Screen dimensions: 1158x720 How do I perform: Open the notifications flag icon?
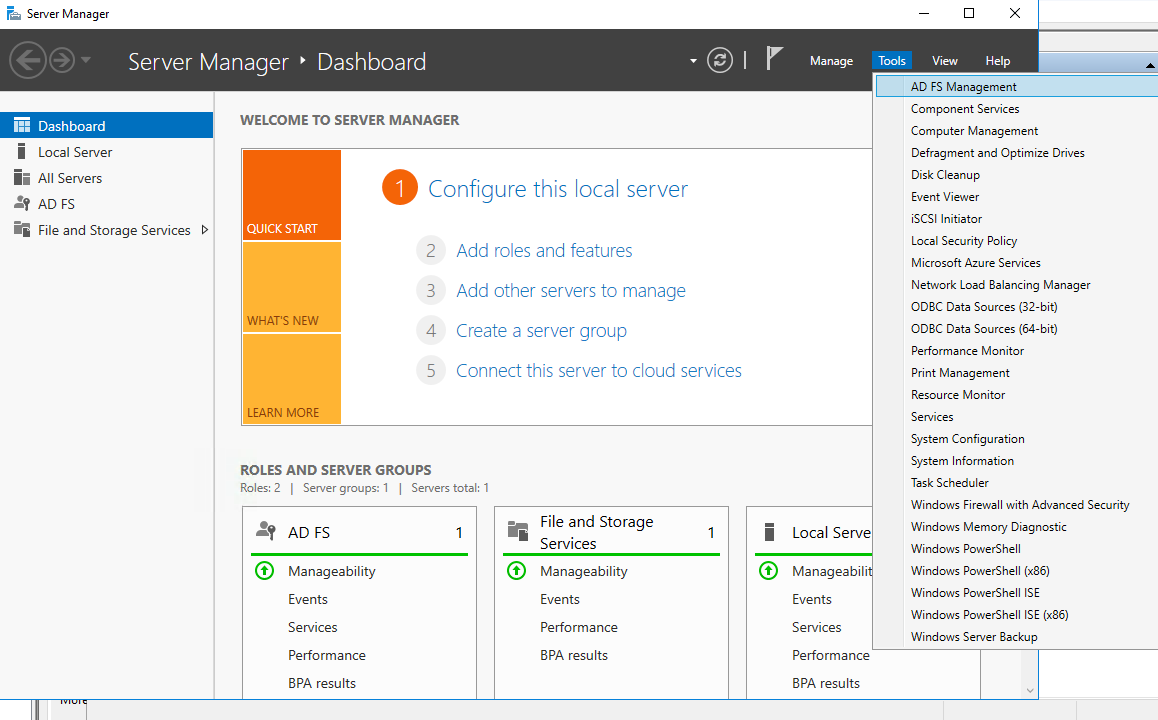pyautogui.click(x=774, y=59)
